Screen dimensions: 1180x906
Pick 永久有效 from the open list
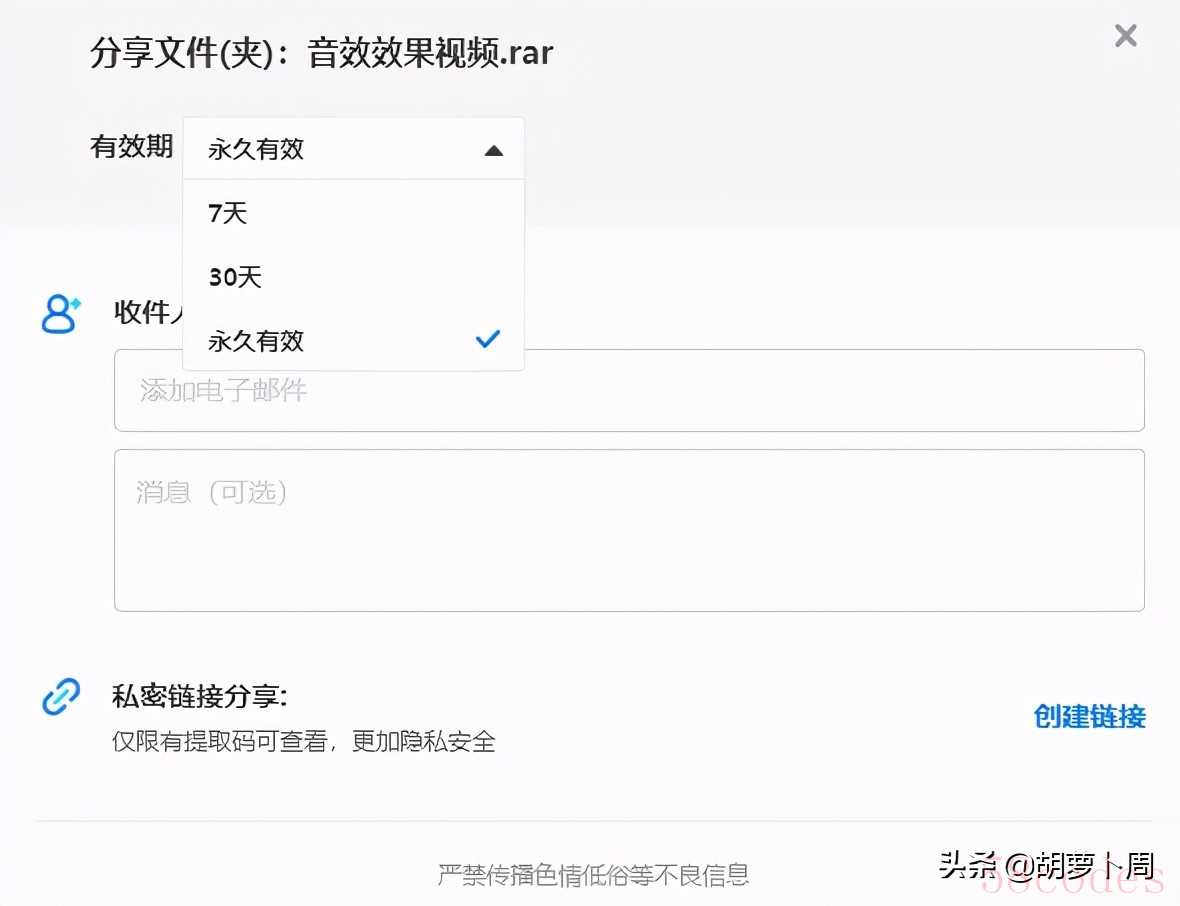pyautogui.click(x=256, y=341)
